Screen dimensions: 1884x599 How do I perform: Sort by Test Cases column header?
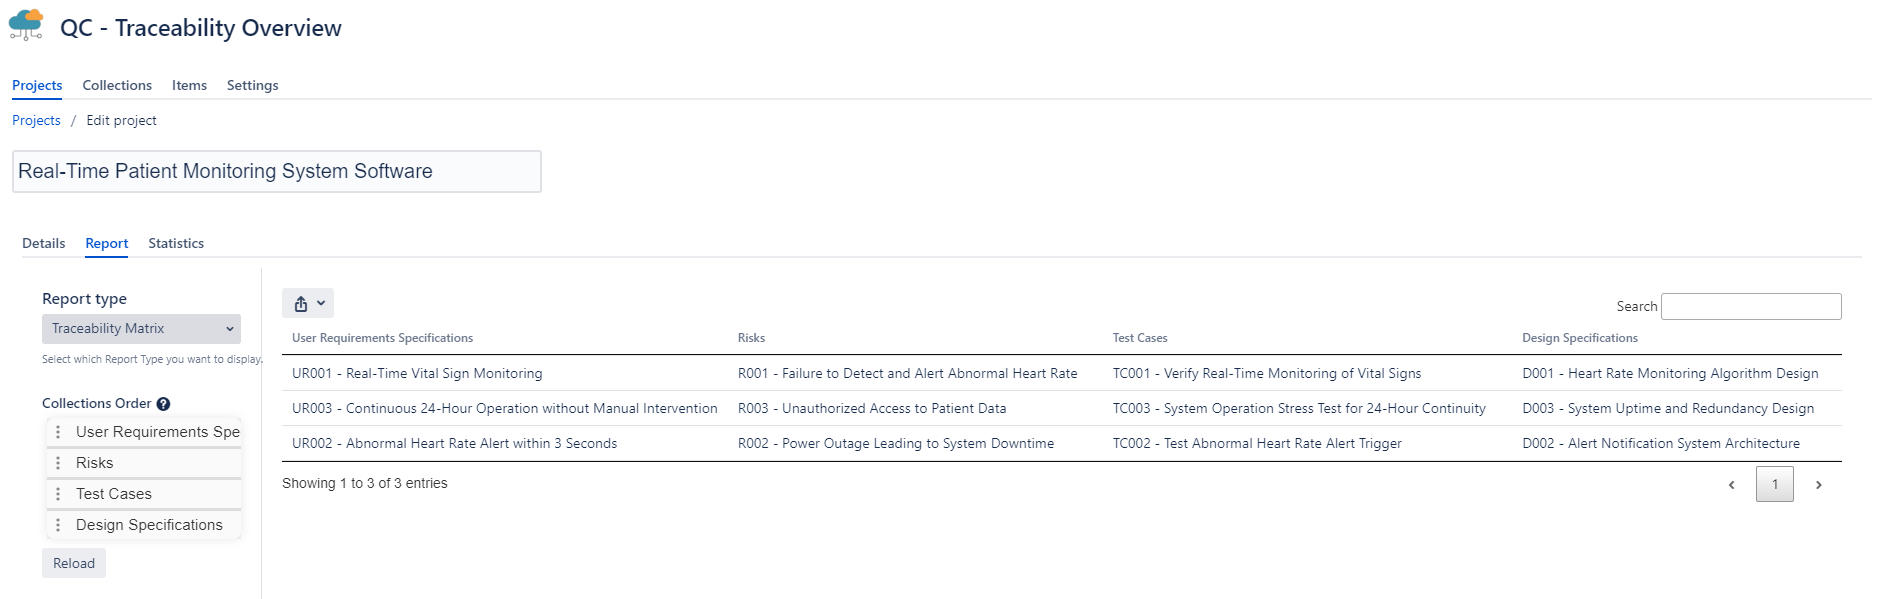coord(1140,338)
